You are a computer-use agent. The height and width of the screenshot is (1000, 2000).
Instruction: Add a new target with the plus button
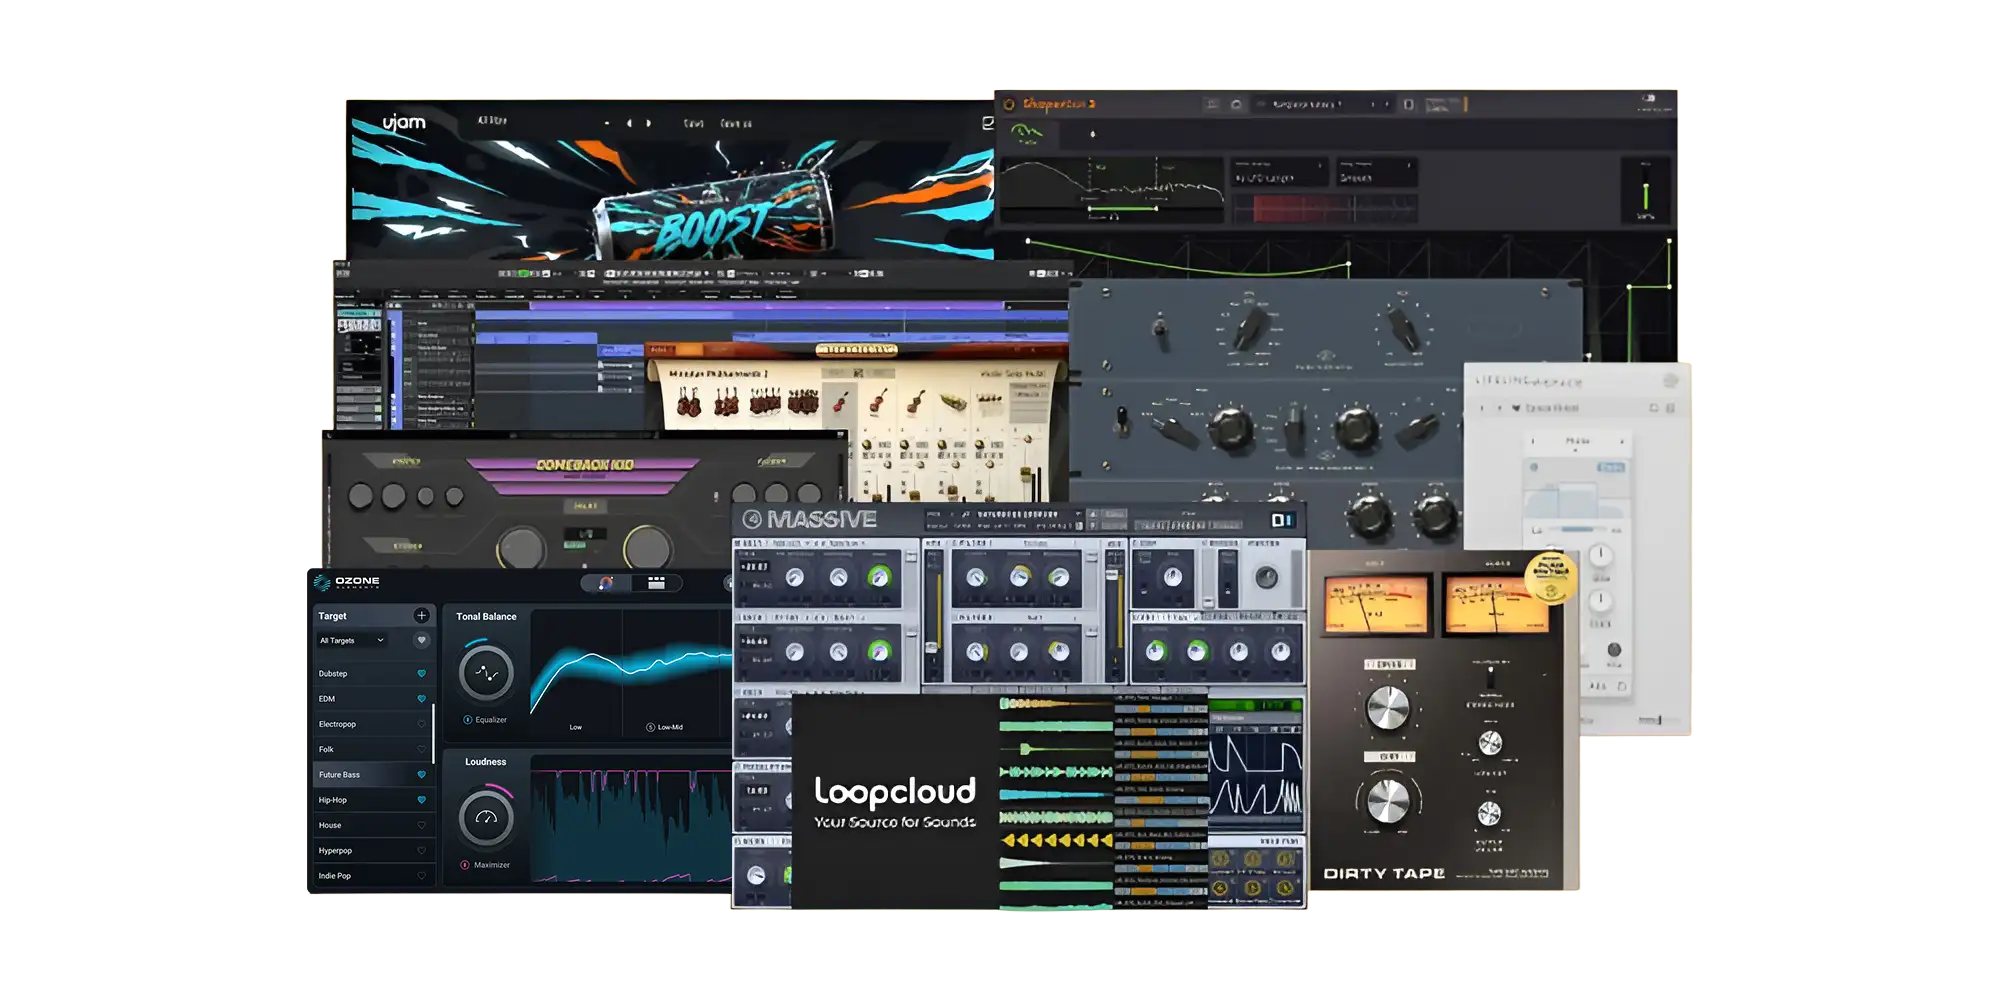point(421,616)
